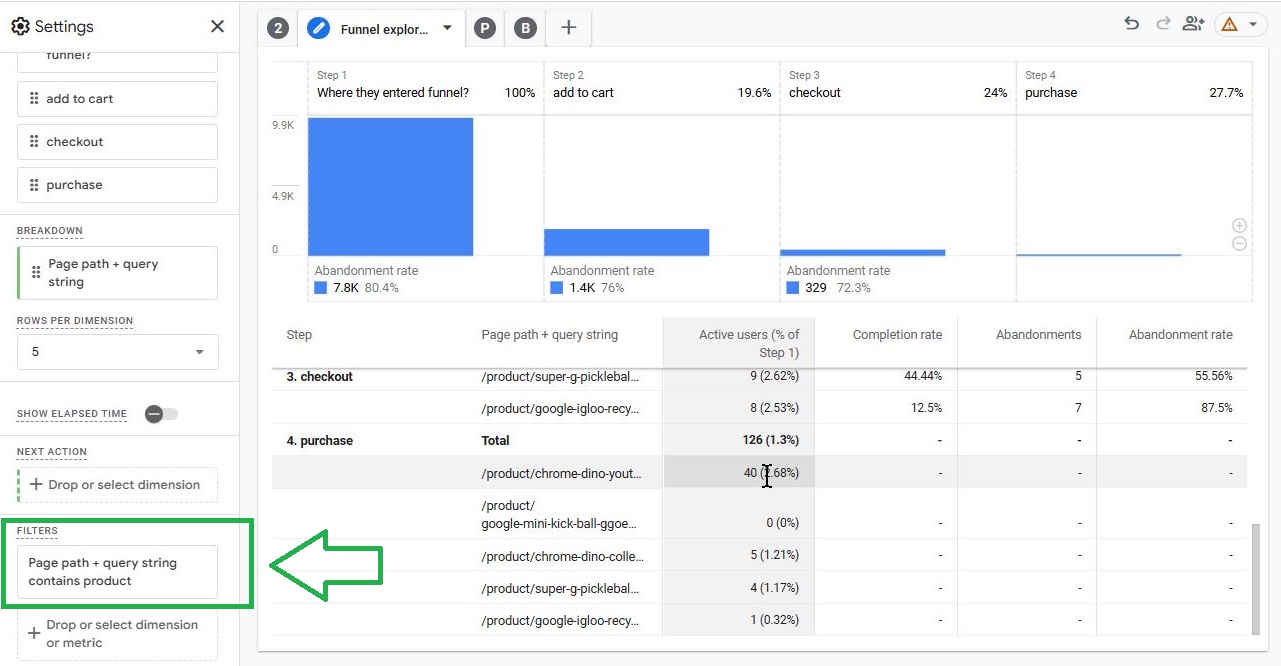1281x666 pixels.
Task: Click the Abandonments column header
Action: click(x=1038, y=335)
